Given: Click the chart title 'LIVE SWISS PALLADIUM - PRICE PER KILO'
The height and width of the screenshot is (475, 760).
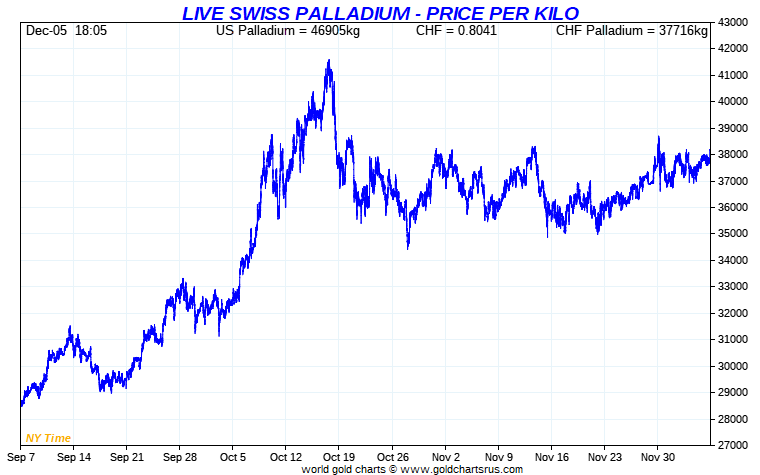Looking at the screenshot, I should (x=380, y=13).
